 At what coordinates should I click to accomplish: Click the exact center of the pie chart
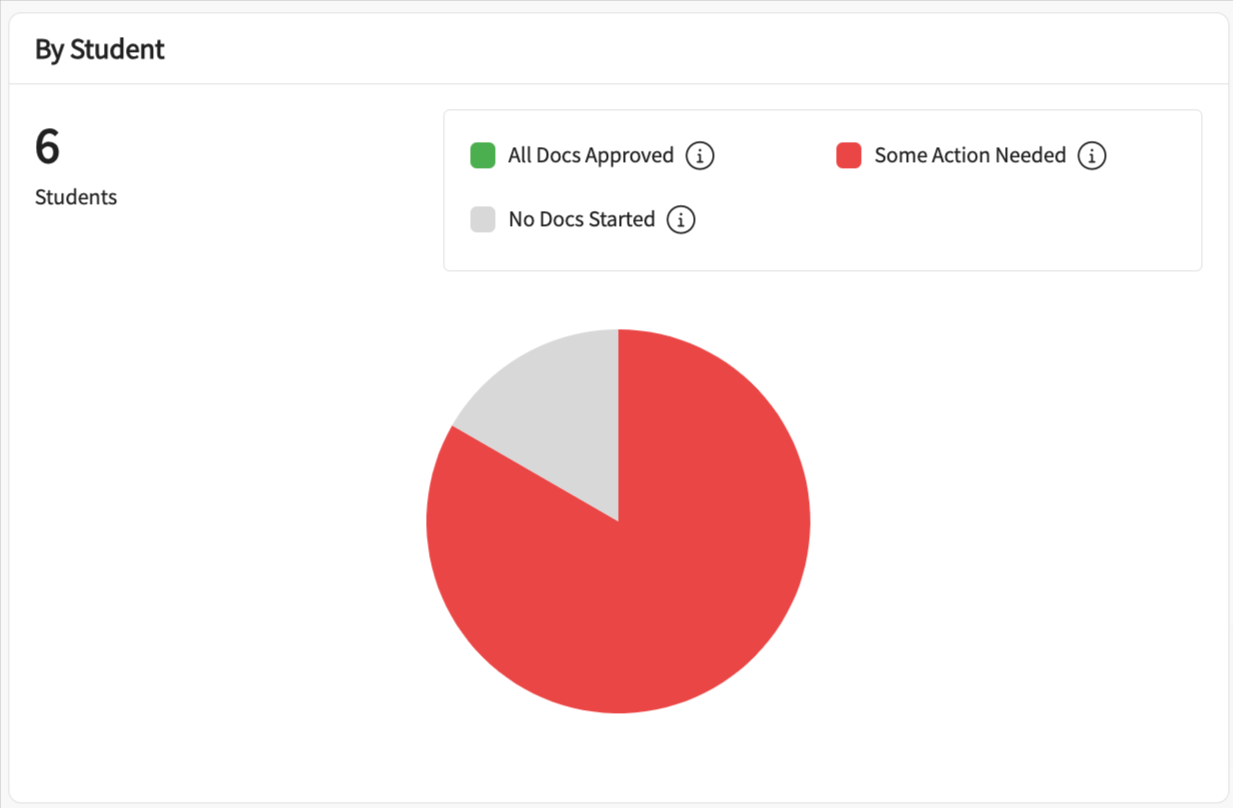click(618, 521)
